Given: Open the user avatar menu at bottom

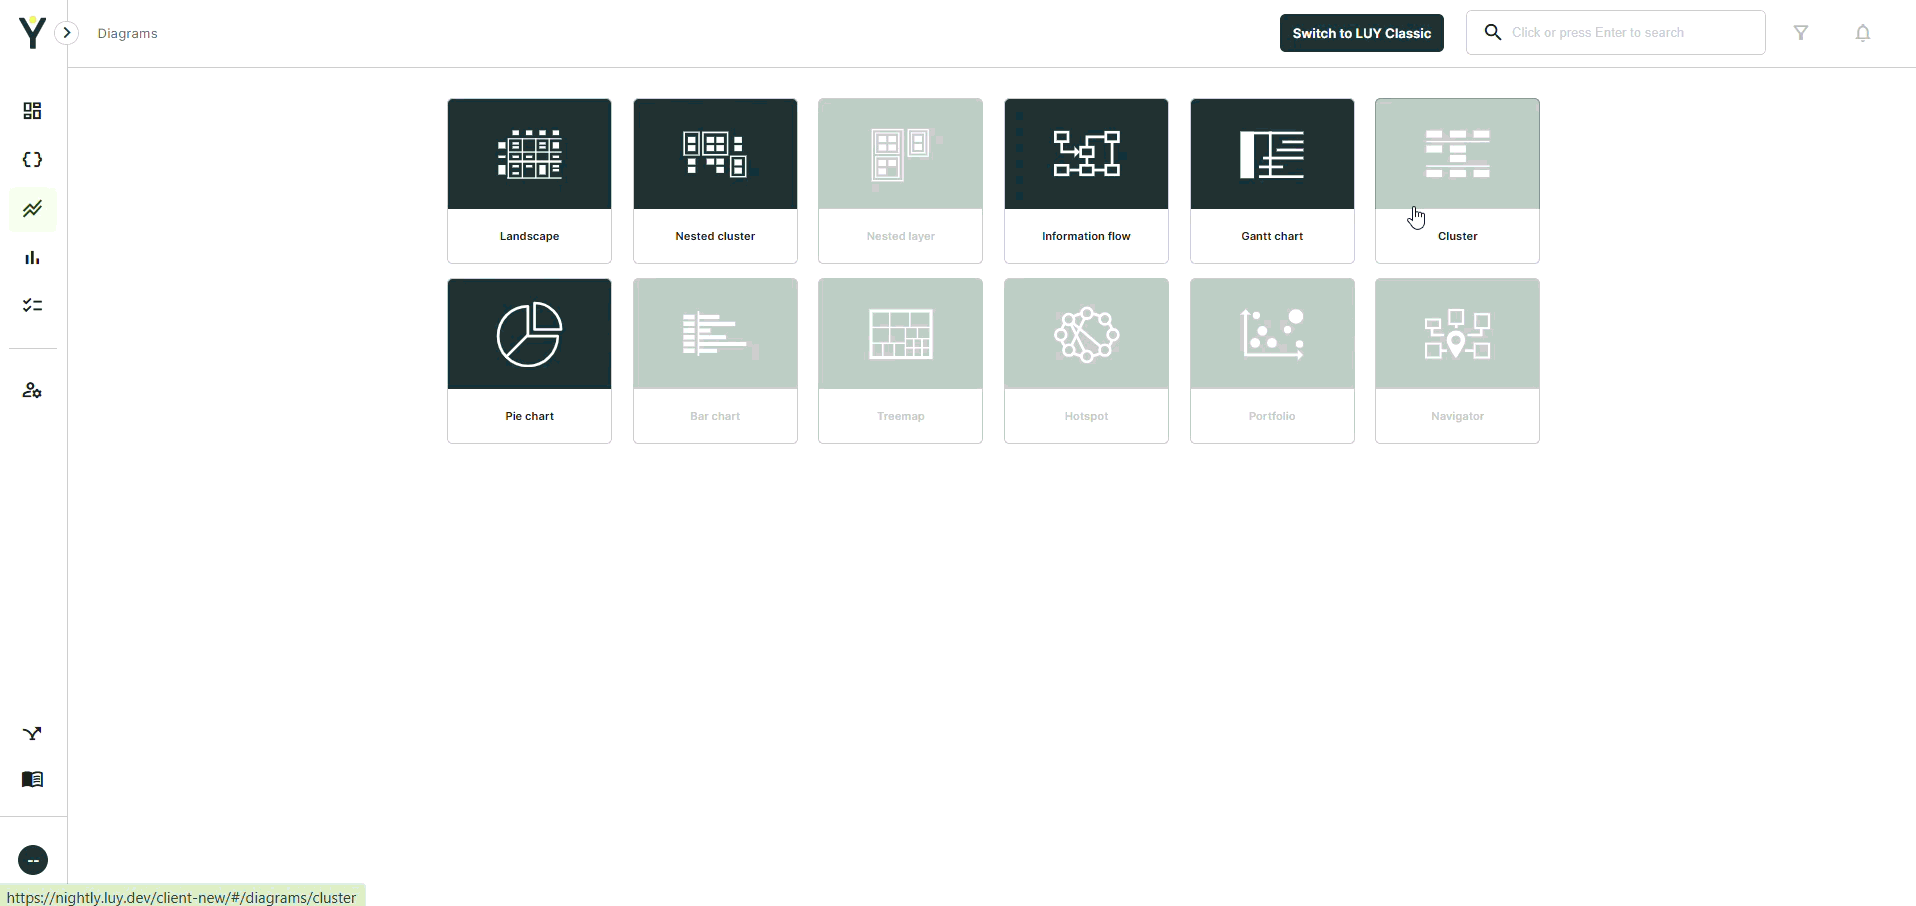Looking at the screenshot, I should (x=33, y=860).
